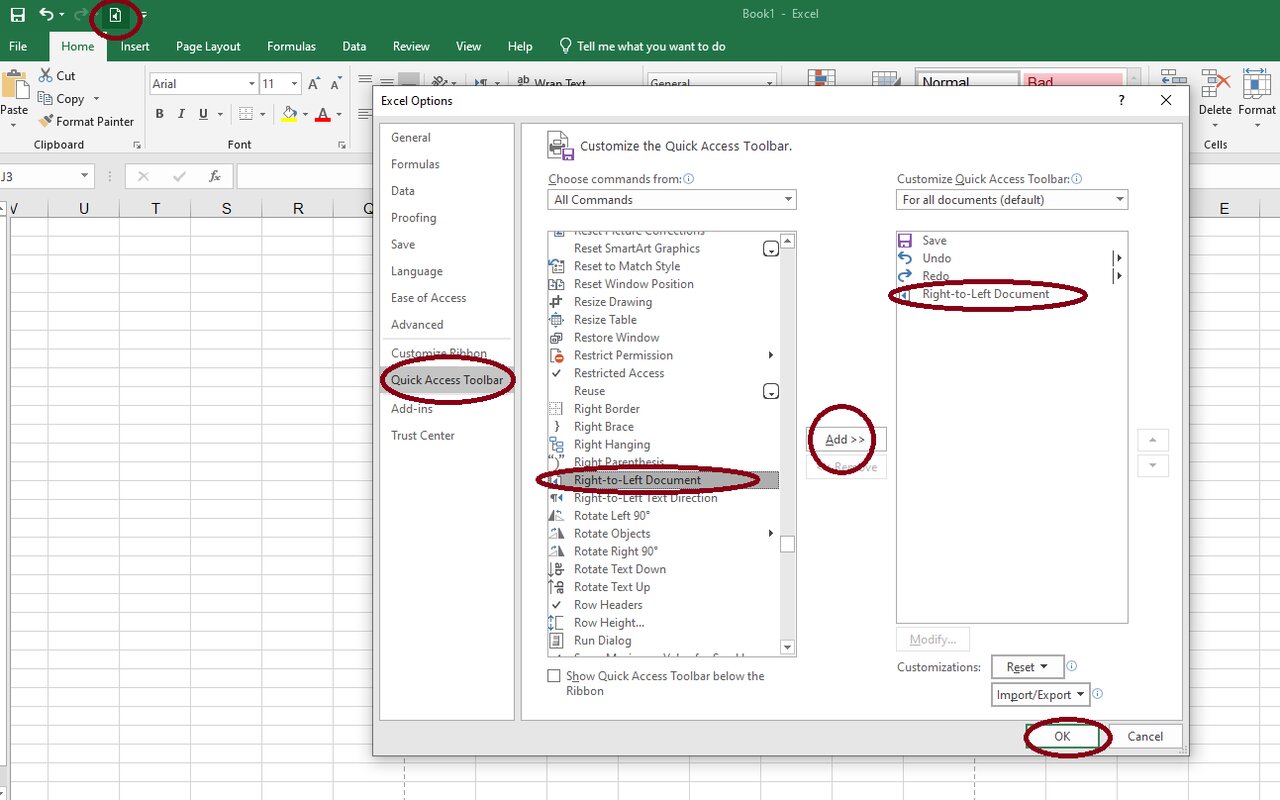Click the Italic formatting icon
This screenshot has width=1280, height=800.
(x=181, y=115)
